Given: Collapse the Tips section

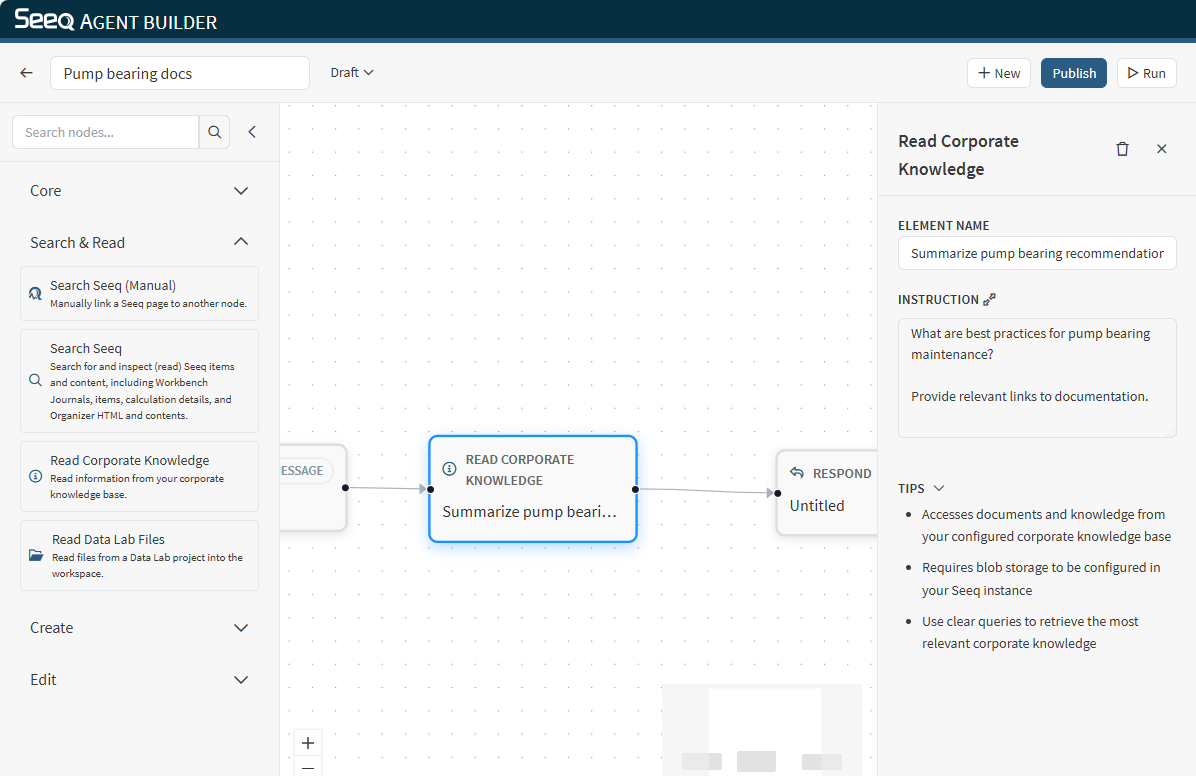Looking at the screenshot, I should [938, 488].
